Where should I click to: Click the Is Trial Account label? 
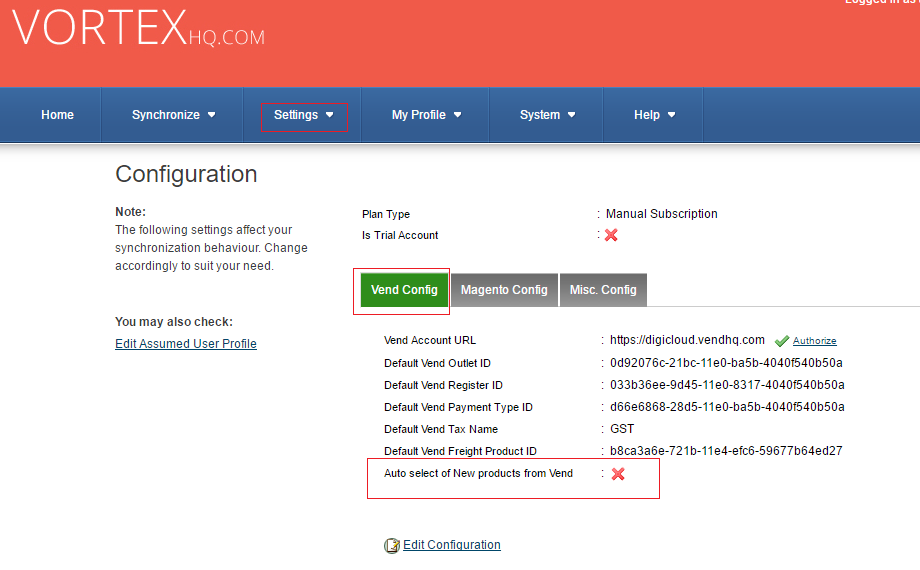(400, 235)
